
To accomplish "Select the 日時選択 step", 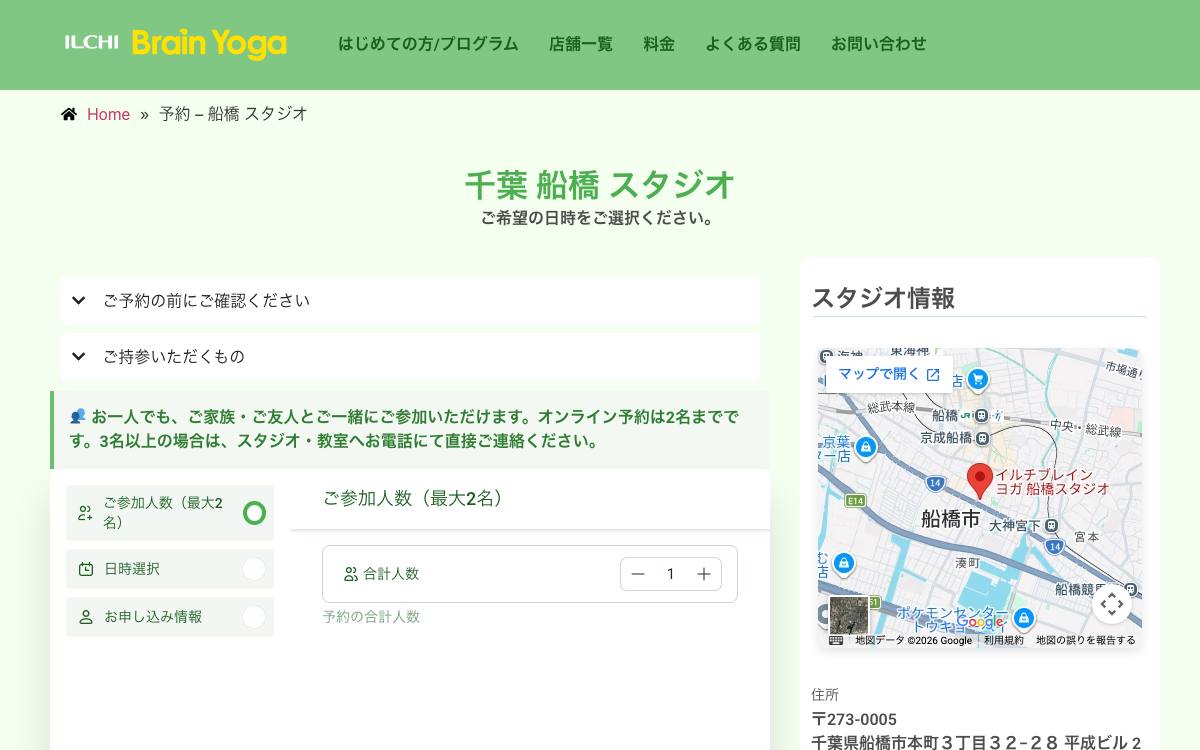I will pyautogui.click(x=170, y=569).
